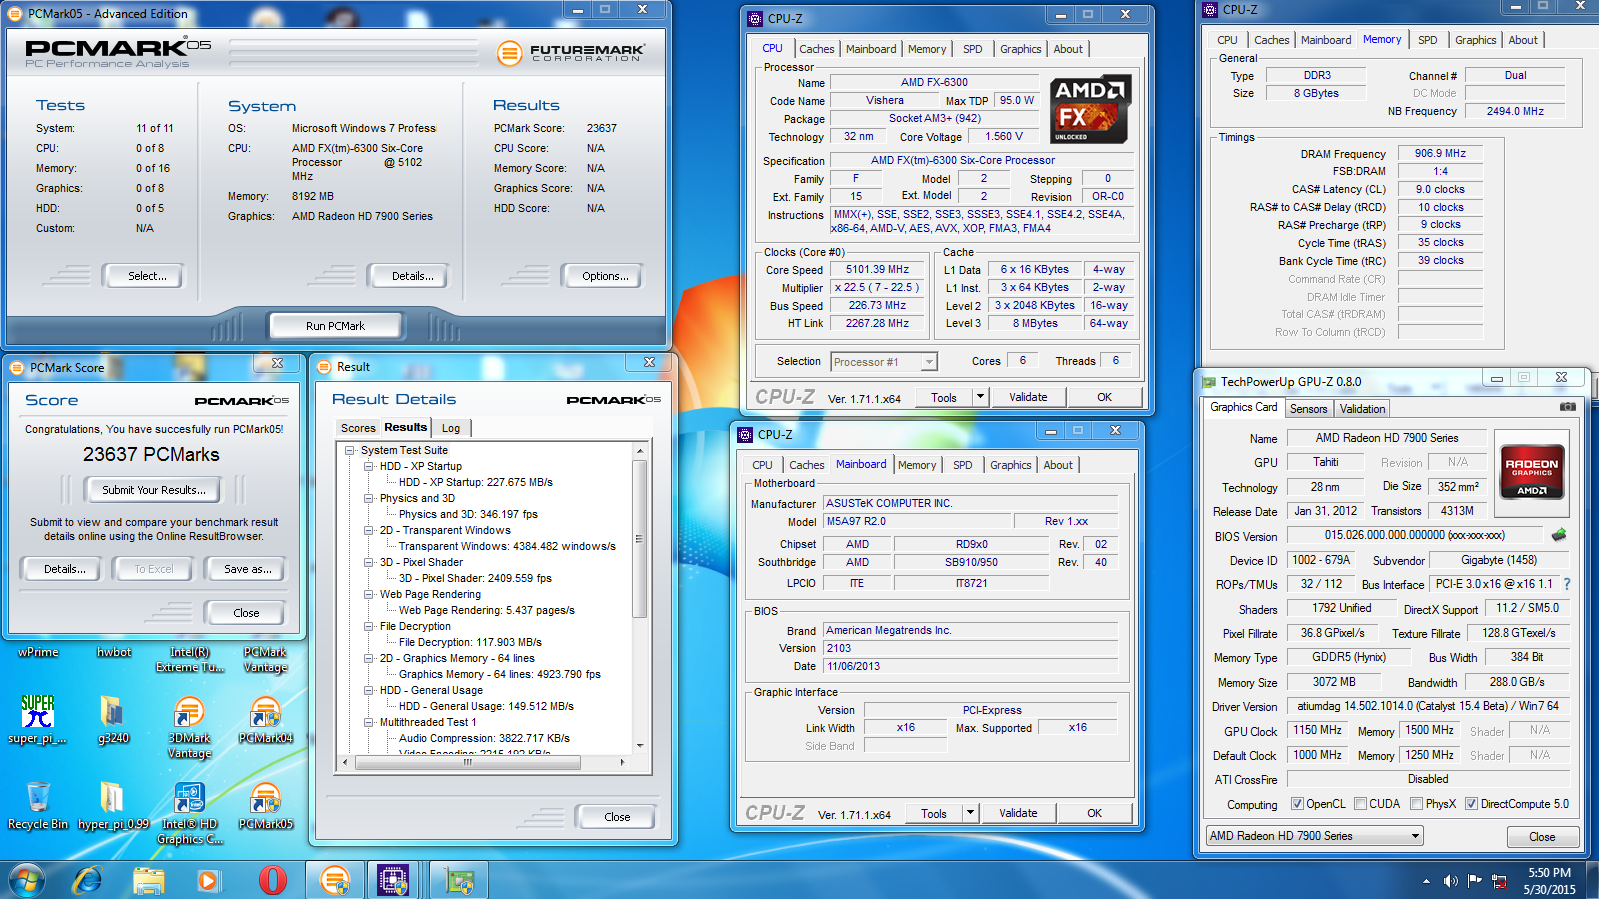Collapse the Web Page Rendering node

369,594
